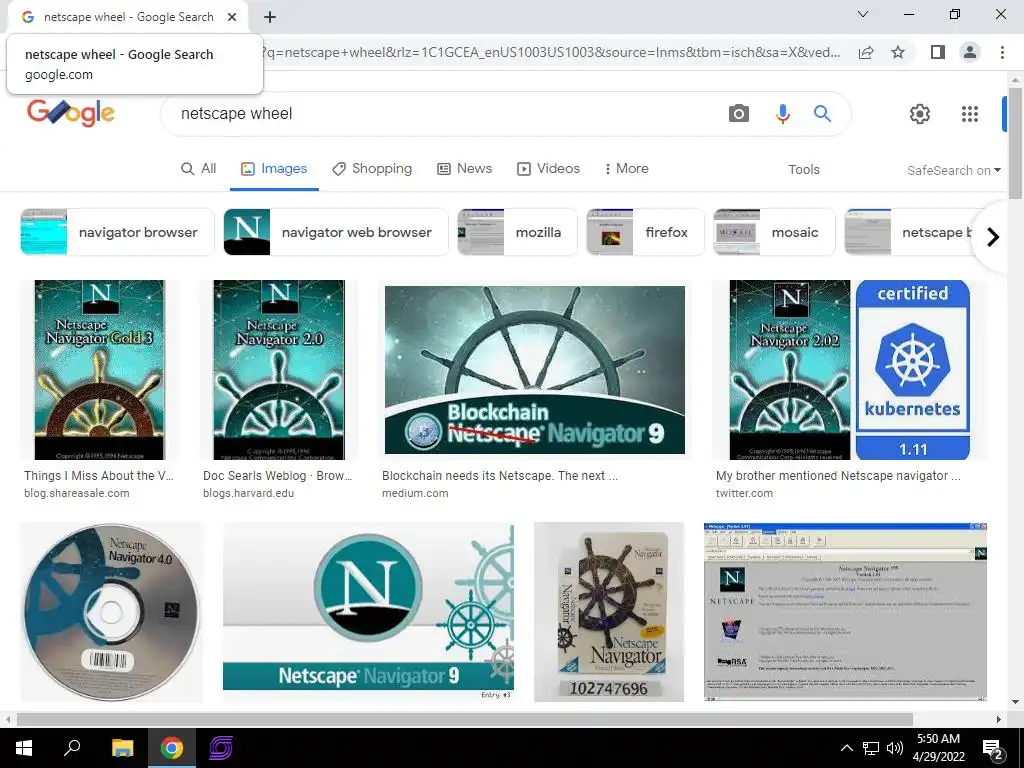This screenshot has height=768, width=1024.
Task: Open Chrome three-dot menu
Action: 1002,52
